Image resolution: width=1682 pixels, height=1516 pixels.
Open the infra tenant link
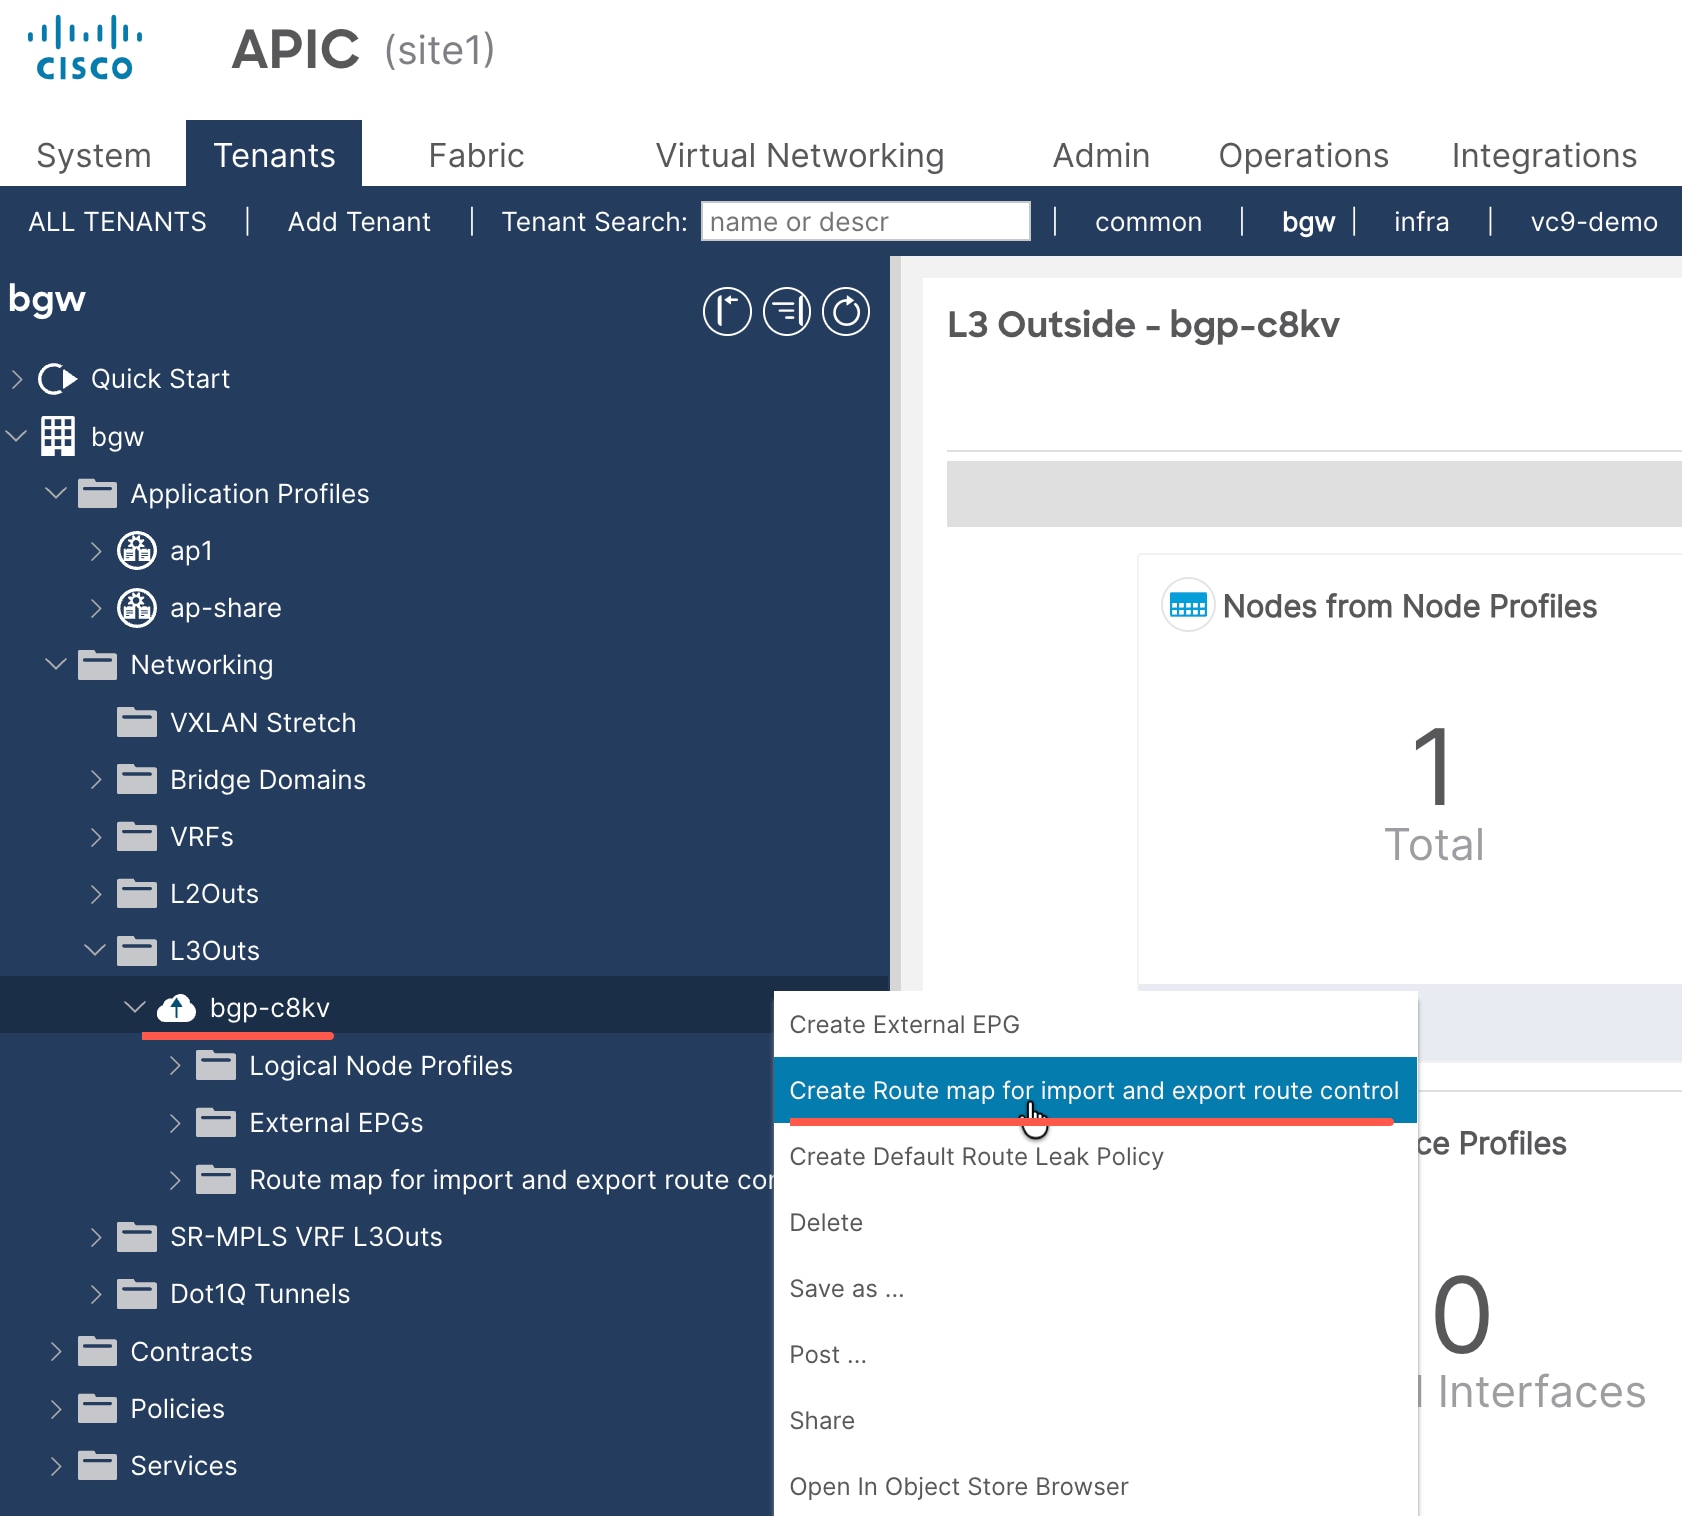[1421, 221]
